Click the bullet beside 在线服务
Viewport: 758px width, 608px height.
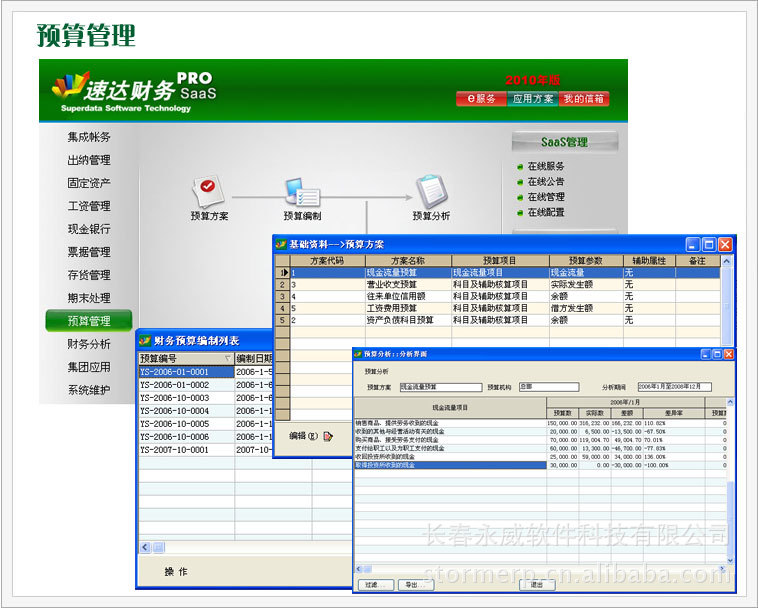[x=520, y=167]
